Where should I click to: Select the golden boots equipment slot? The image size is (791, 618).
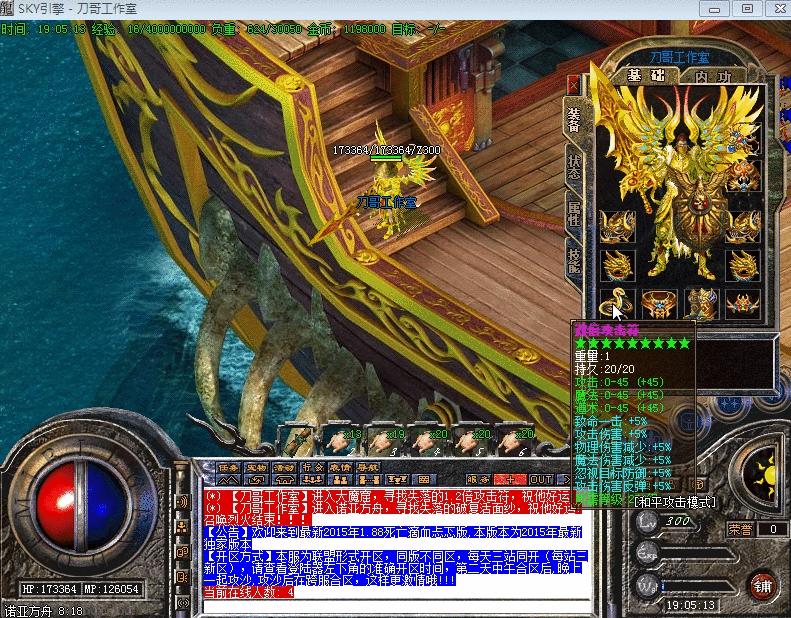(x=701, y=304)
